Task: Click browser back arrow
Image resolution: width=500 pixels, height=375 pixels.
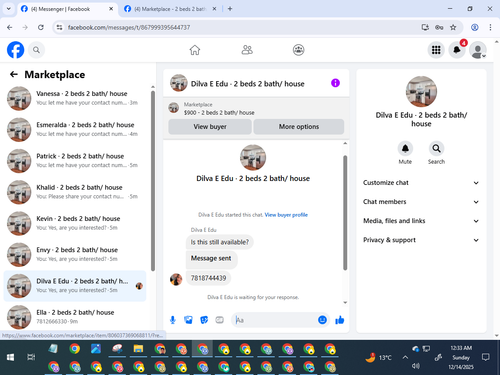Action: (x=10, y=27)
